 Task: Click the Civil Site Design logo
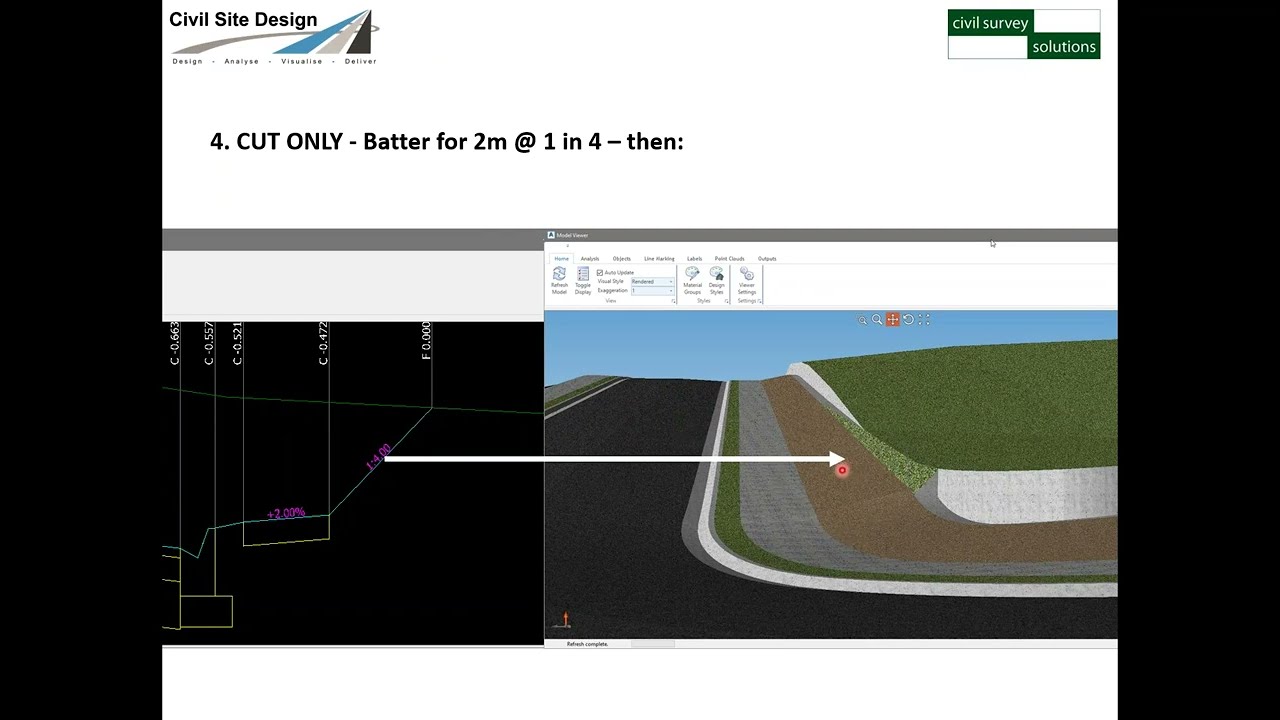point(274,38)
